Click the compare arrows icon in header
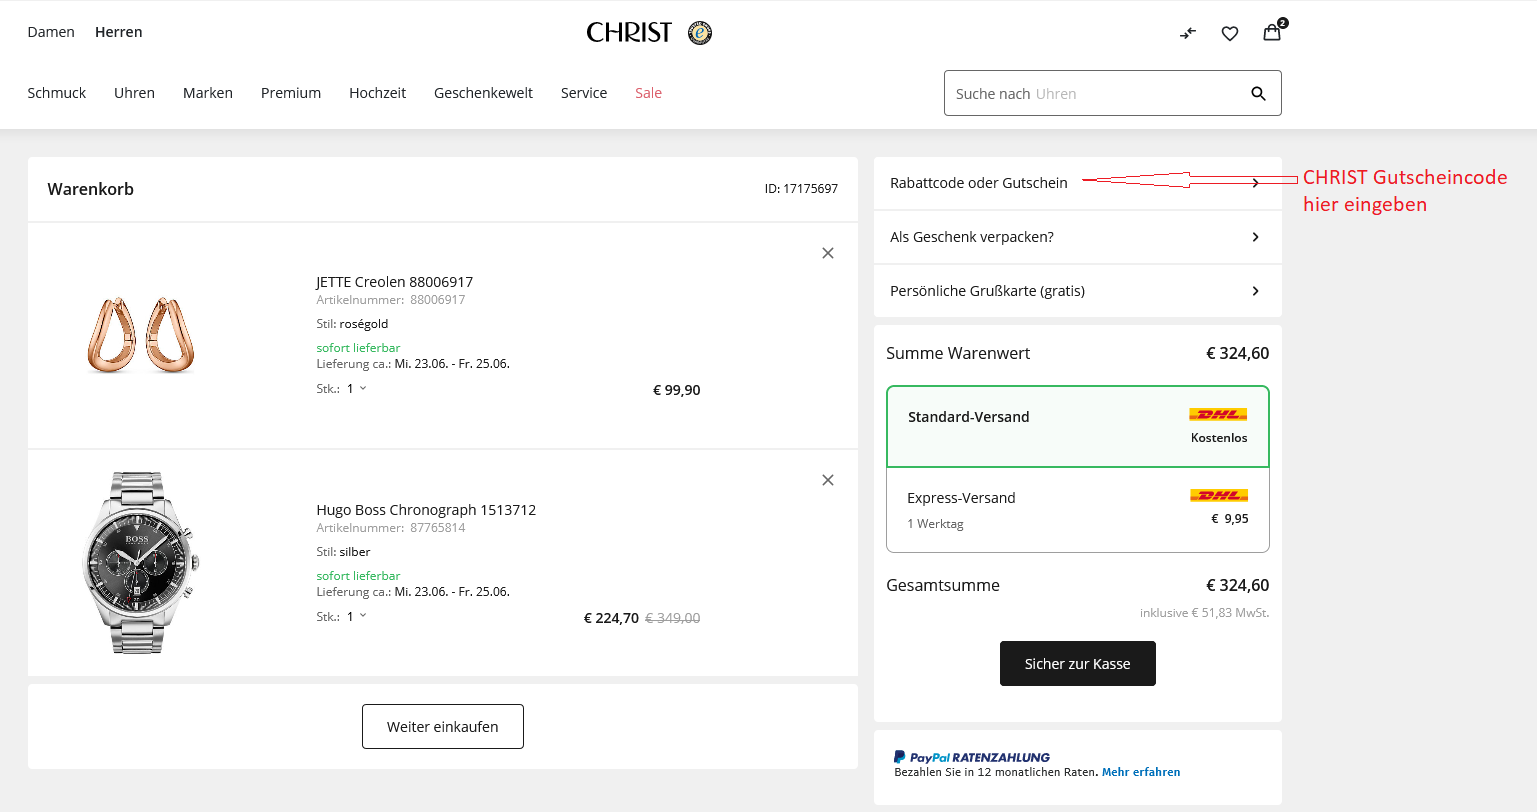 pos(1188,33)
